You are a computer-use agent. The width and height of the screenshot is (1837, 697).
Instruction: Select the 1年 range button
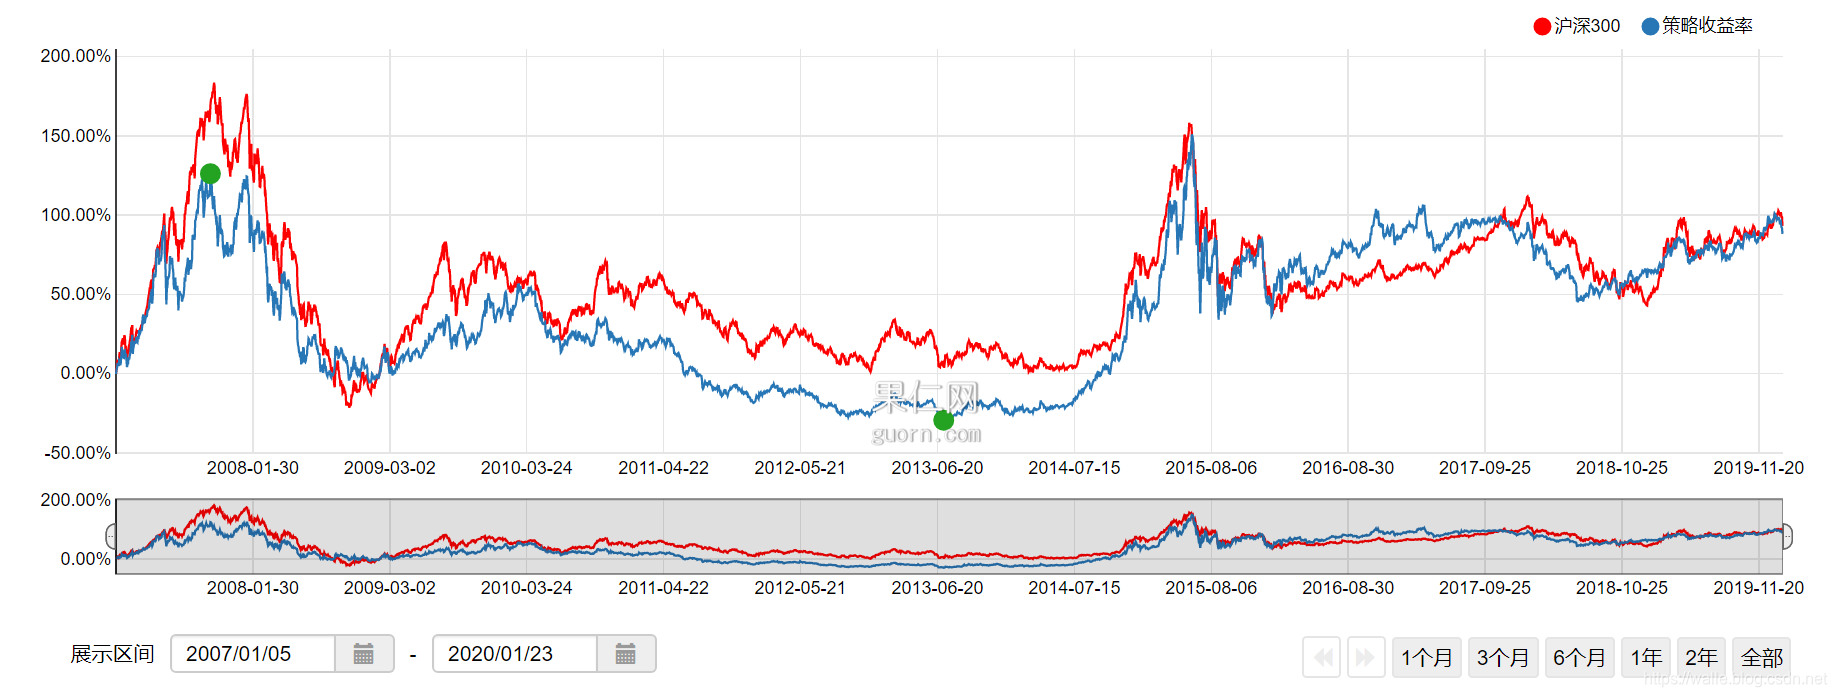coord(1646,657)
